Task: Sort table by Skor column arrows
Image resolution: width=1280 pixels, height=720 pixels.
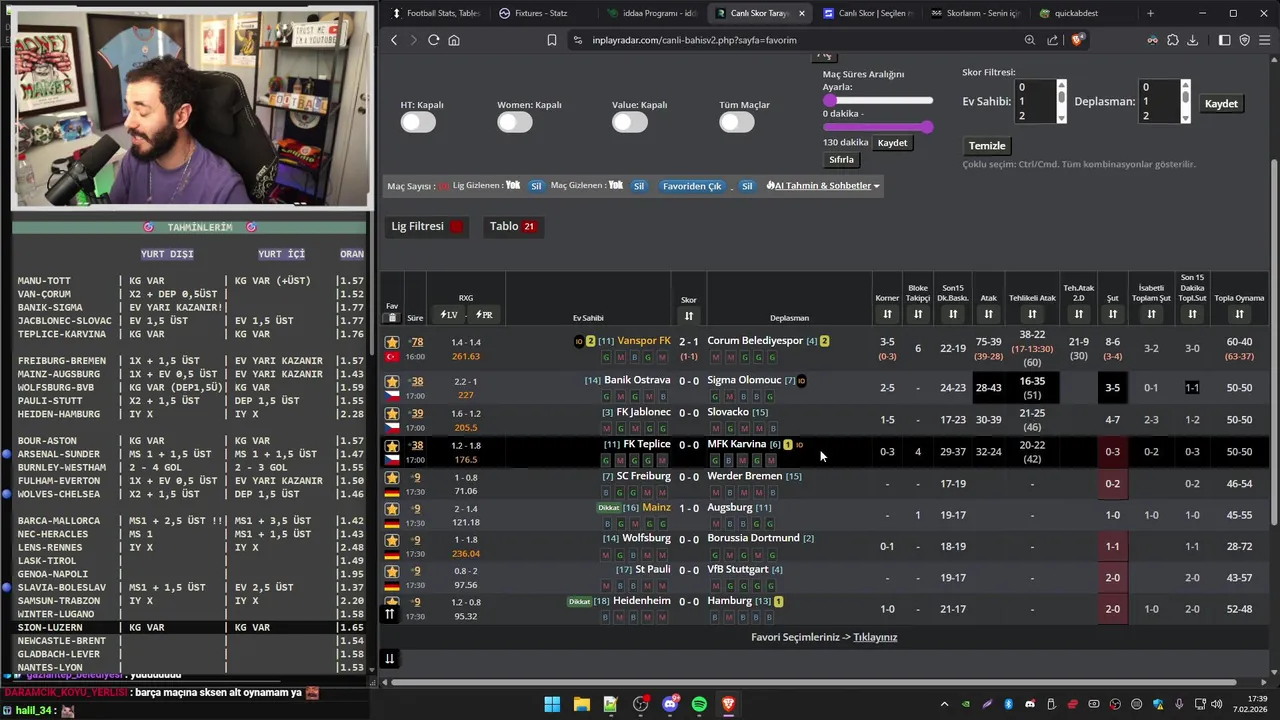Action: pos(688,316)
